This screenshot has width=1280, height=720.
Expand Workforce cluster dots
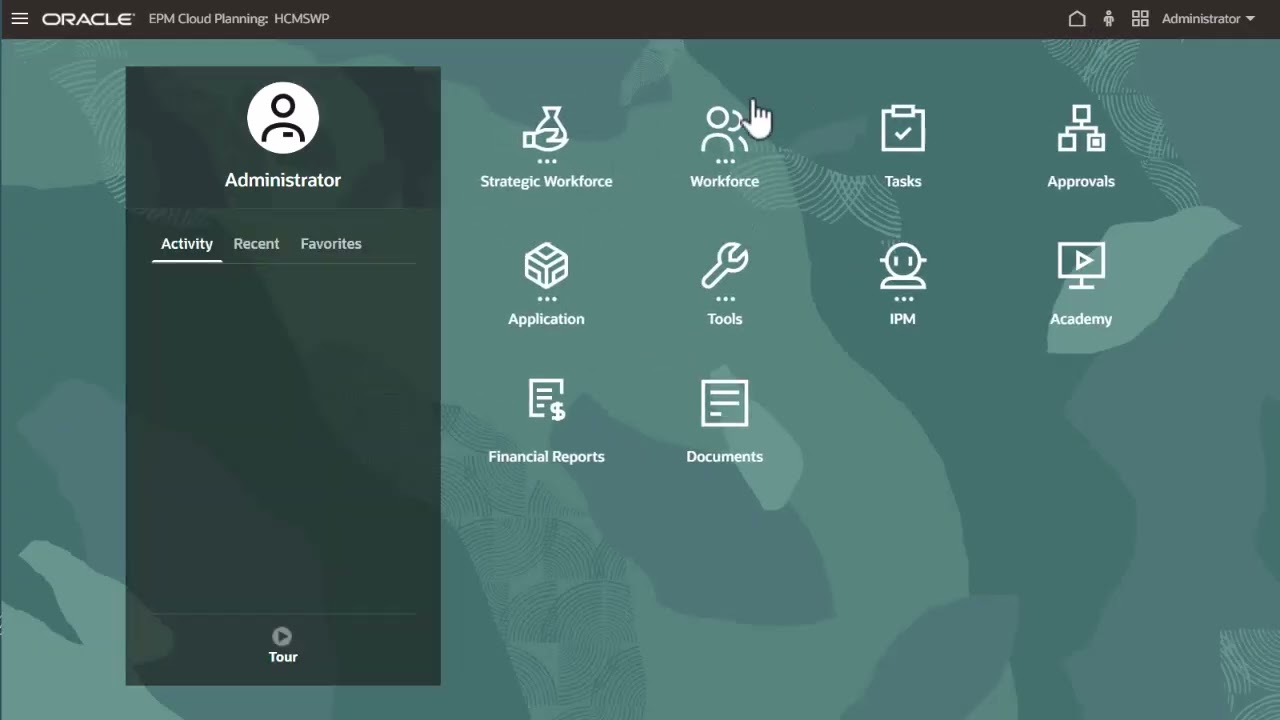pos(725,161)
